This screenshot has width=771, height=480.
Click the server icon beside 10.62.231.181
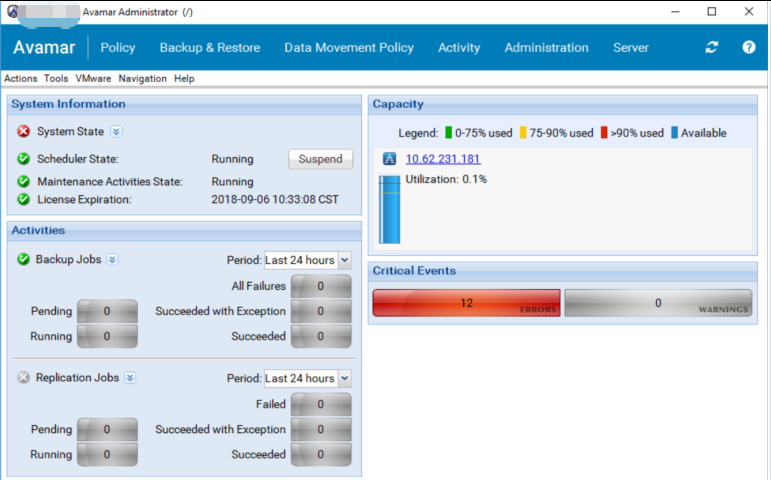pos(389,159)
